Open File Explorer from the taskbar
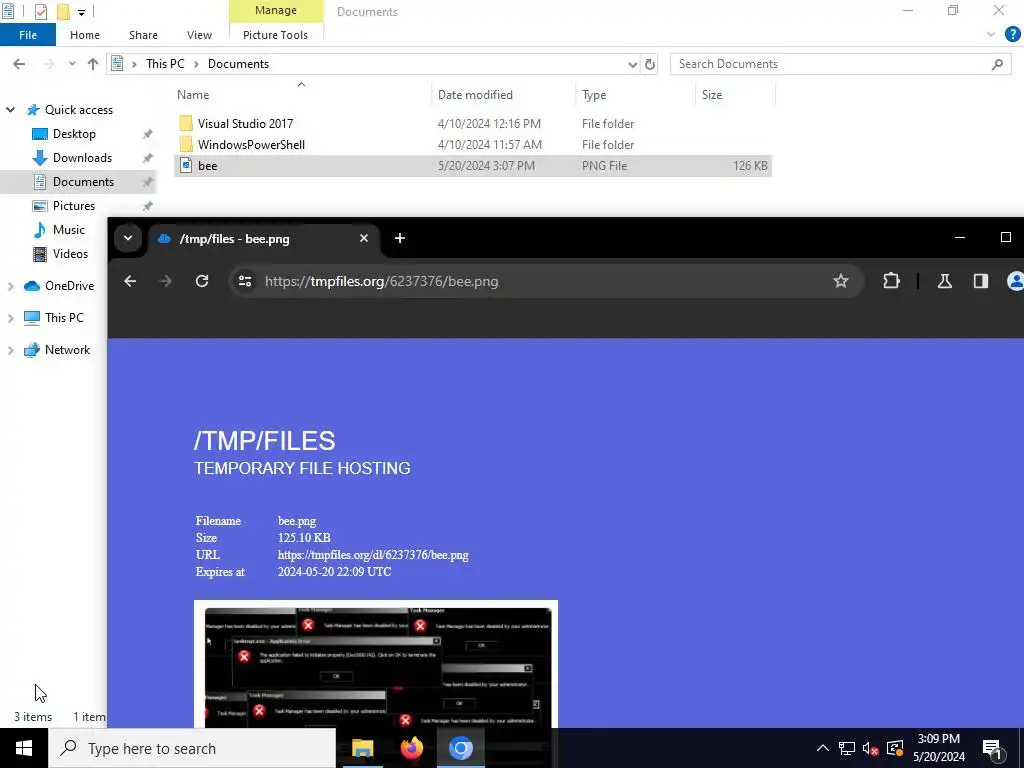Screen dimensions: 1024x768 362,748
